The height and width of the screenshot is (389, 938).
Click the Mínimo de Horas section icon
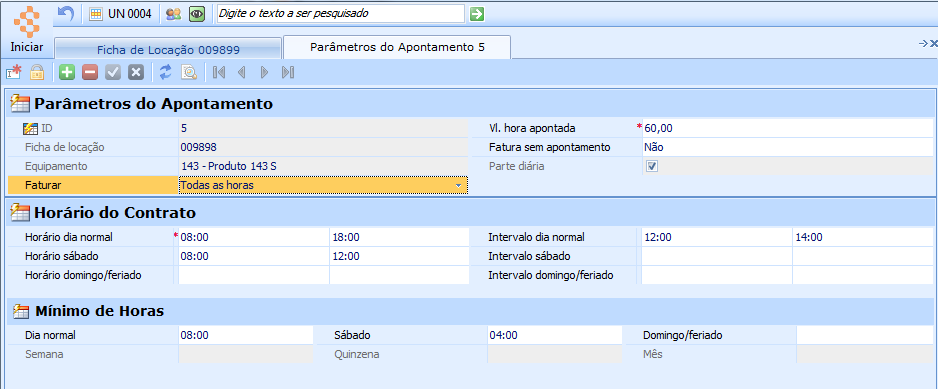(20, 311)
